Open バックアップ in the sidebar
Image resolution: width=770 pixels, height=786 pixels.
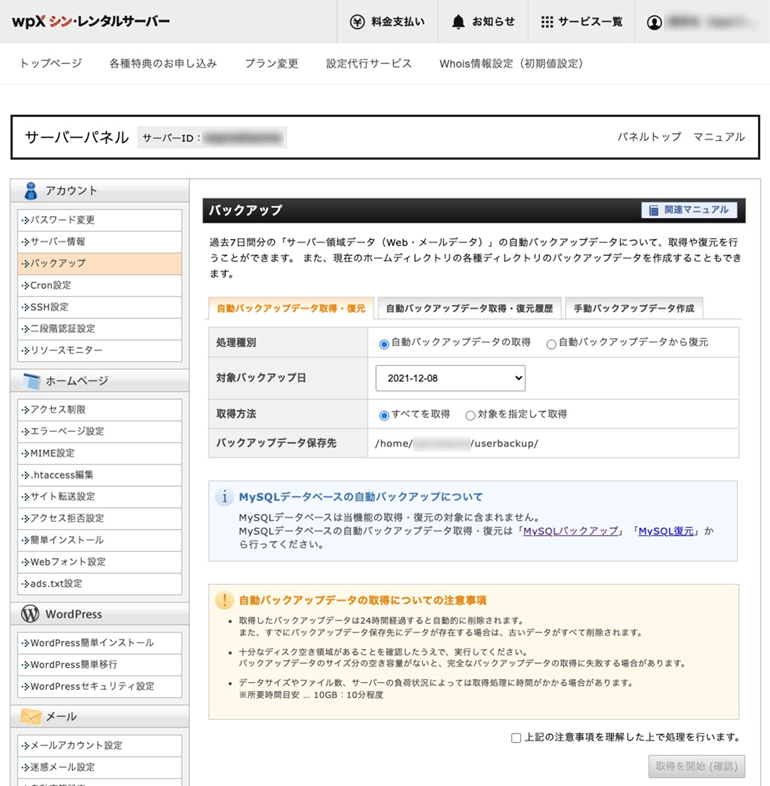(99, 264)
